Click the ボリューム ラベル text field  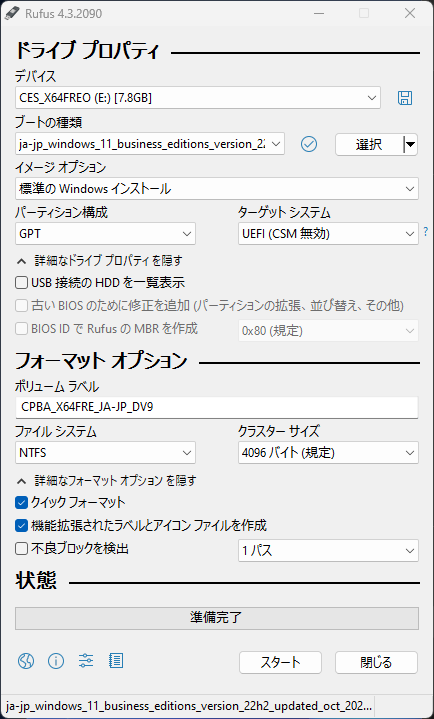217,407
